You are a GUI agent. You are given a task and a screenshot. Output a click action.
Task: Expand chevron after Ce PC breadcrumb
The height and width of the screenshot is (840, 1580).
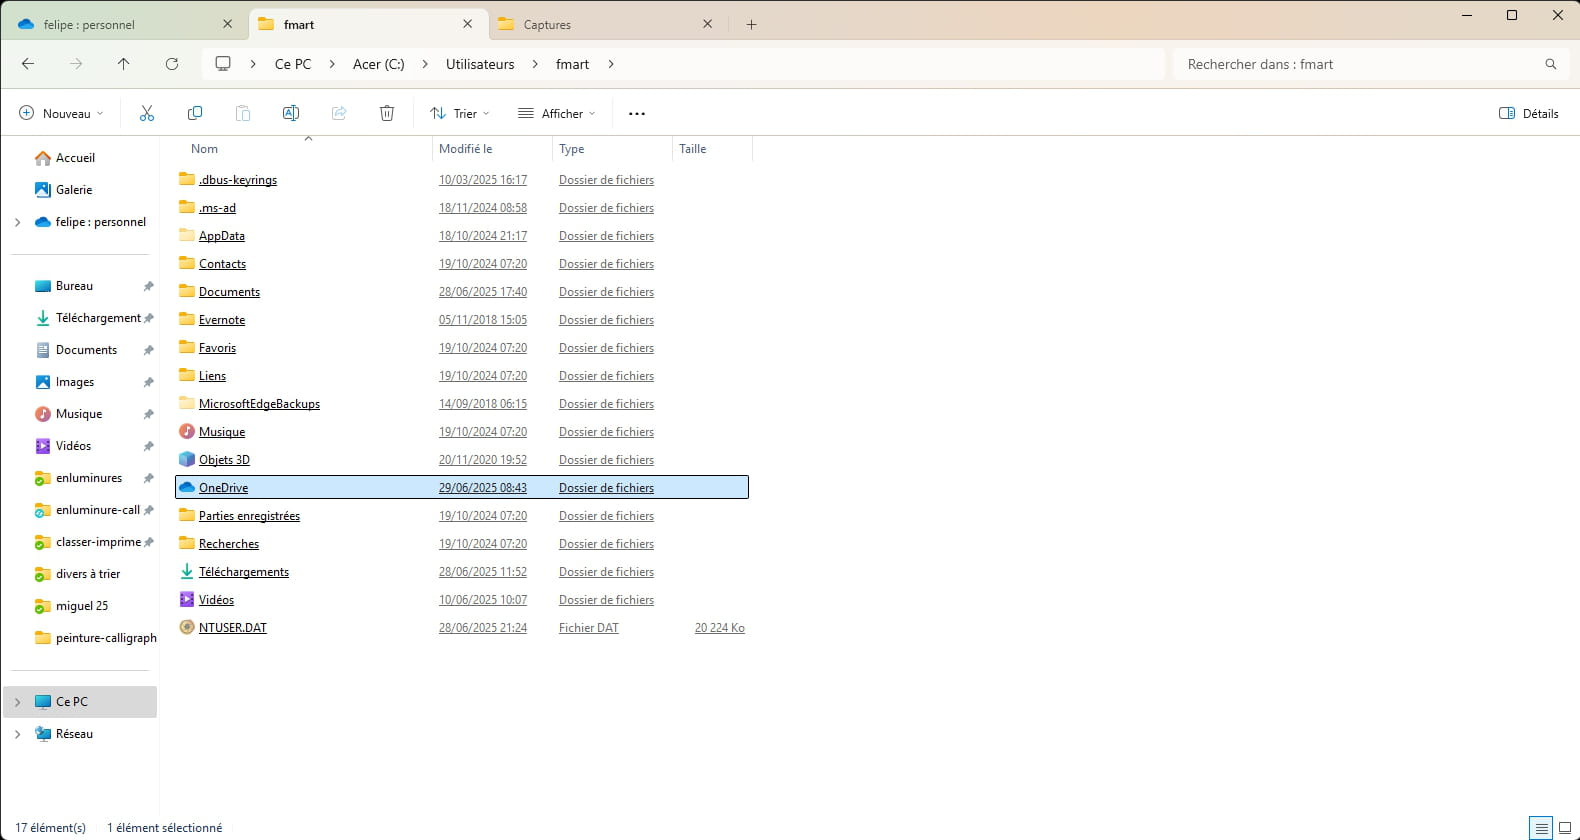point(332,64)
